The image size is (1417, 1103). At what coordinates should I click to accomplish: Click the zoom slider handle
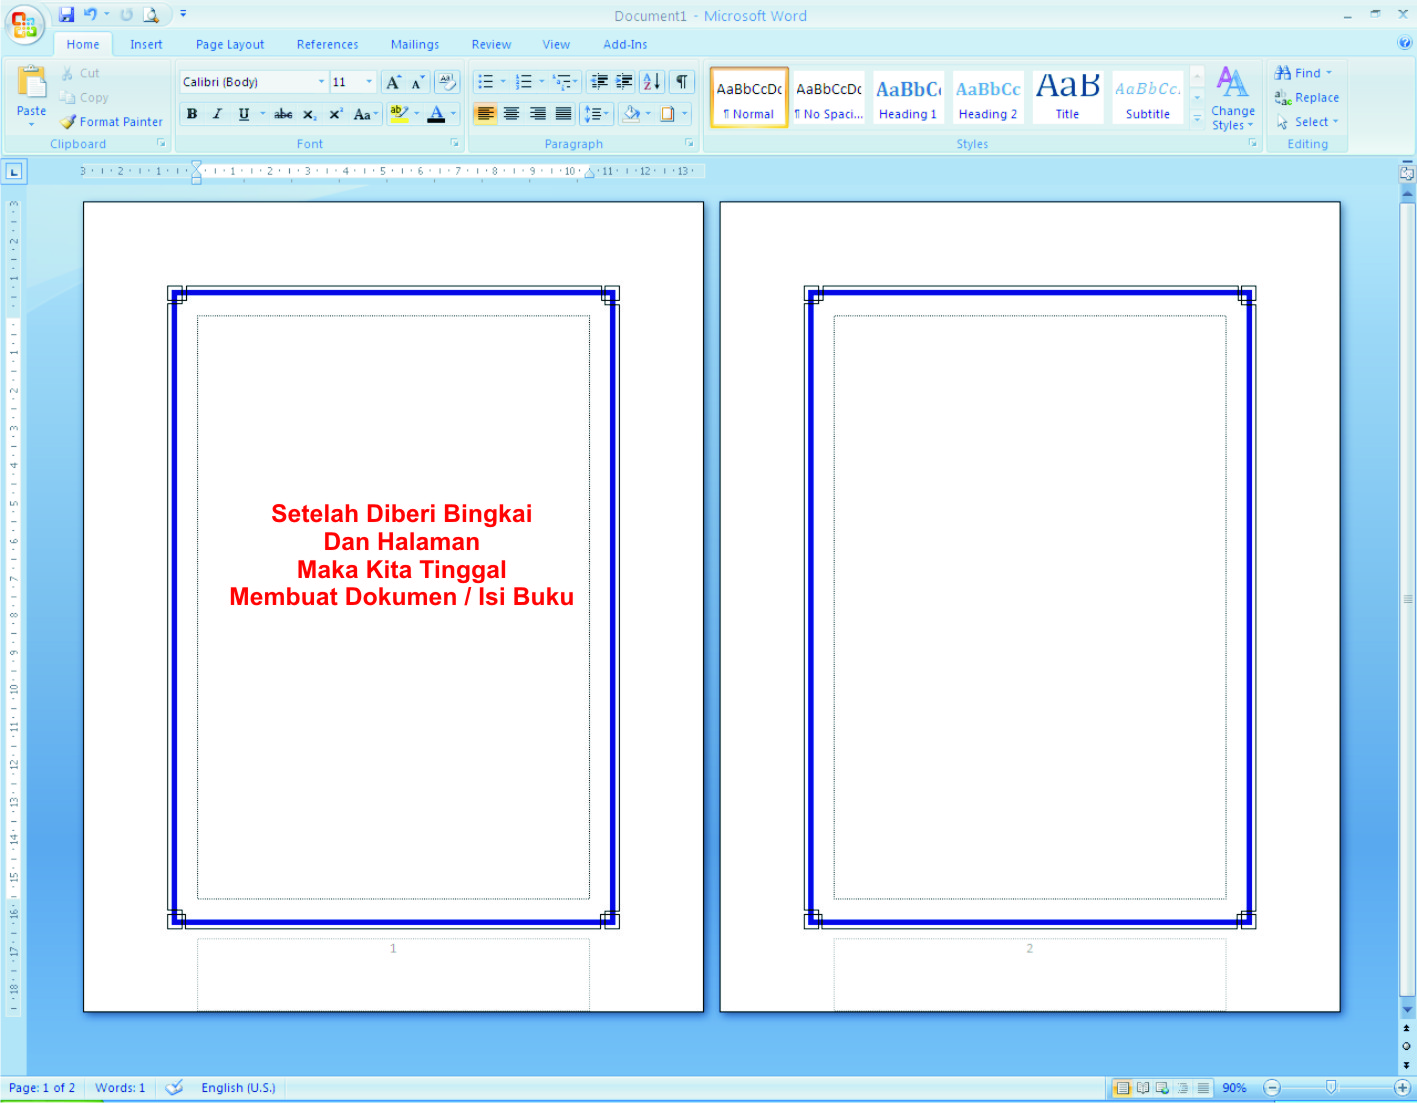(1331, 1087)
